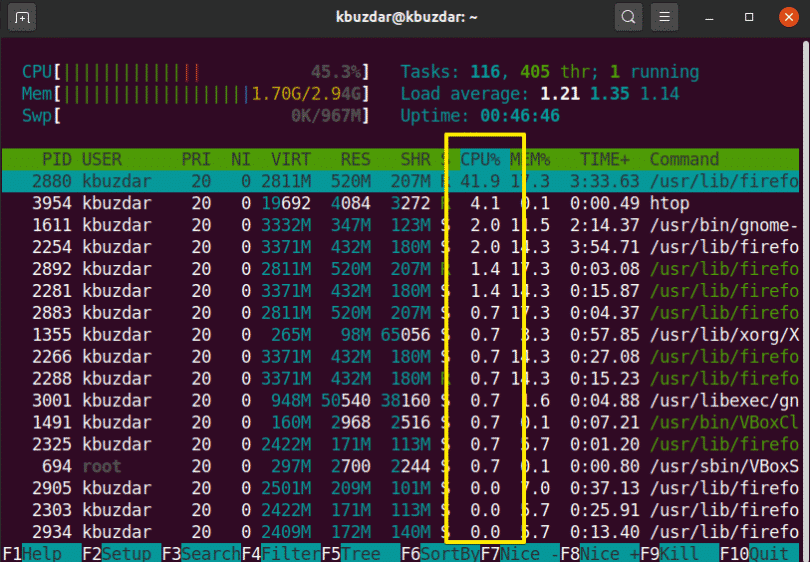Click TIME+ value 3:54.71
The height and width of the screenshot is (562, 810).
coord(604,247)
